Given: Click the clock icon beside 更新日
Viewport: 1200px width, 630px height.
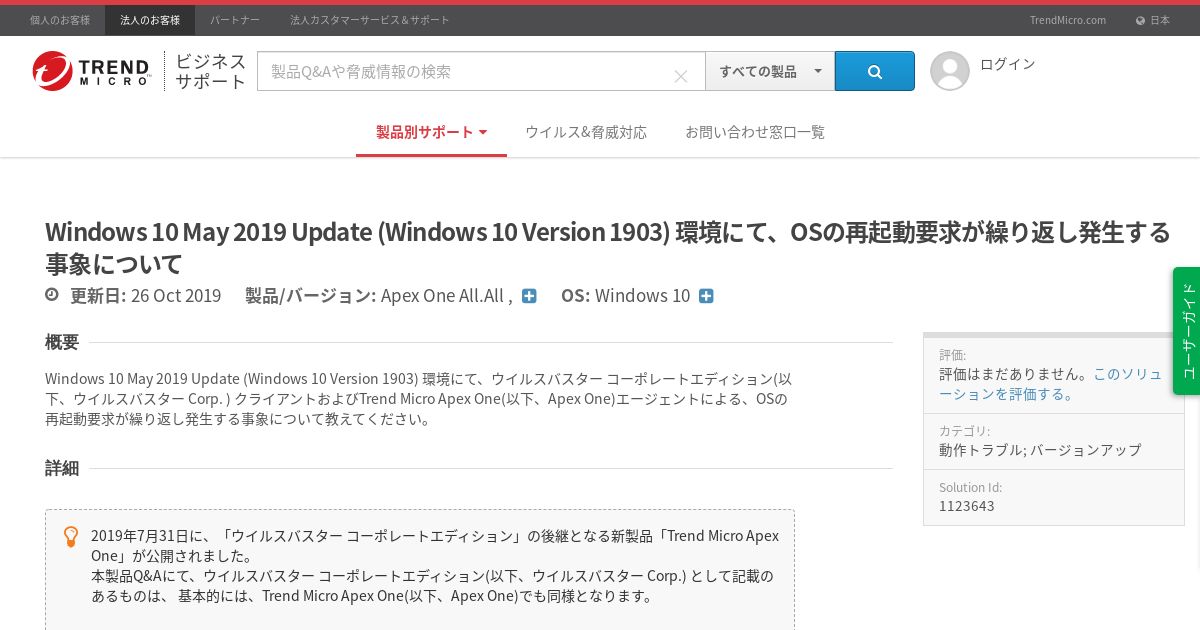Looking at the screenshot, I should pos(52,295).
